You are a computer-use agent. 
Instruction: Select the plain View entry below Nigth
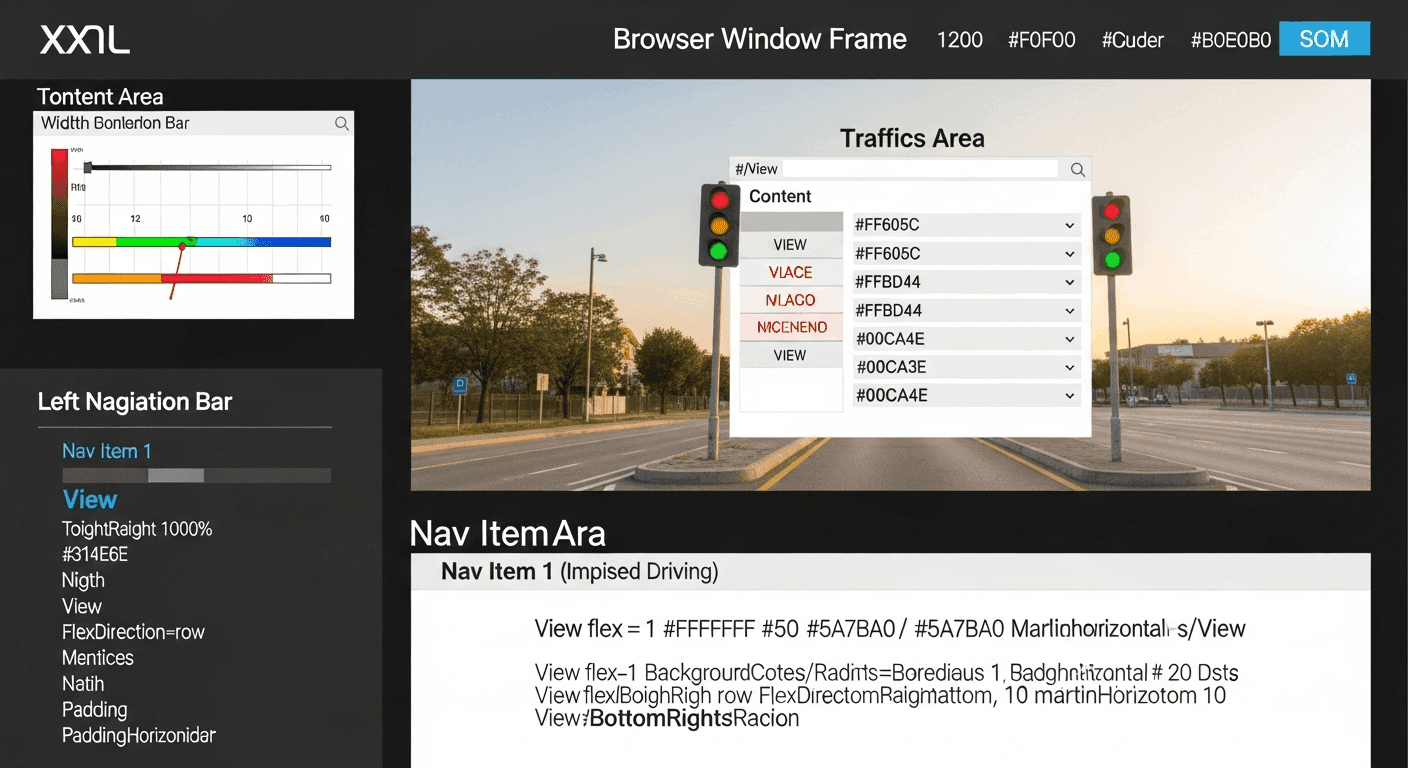coord(82,606)
